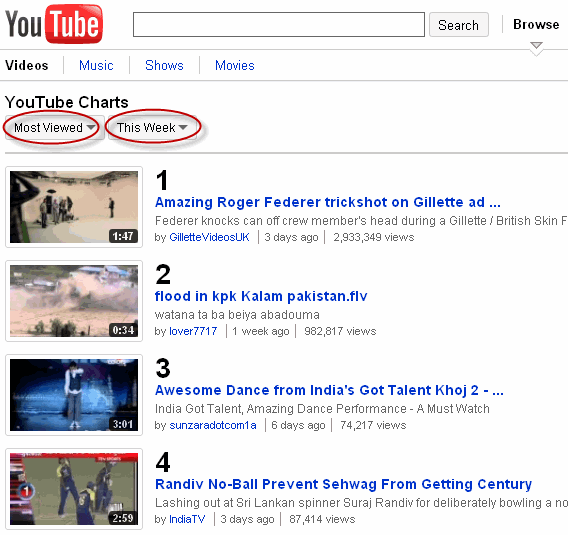Open flood in kpk Kalam pakistan.flv link
The image size is (568, 535).
(x=261, y=296)
